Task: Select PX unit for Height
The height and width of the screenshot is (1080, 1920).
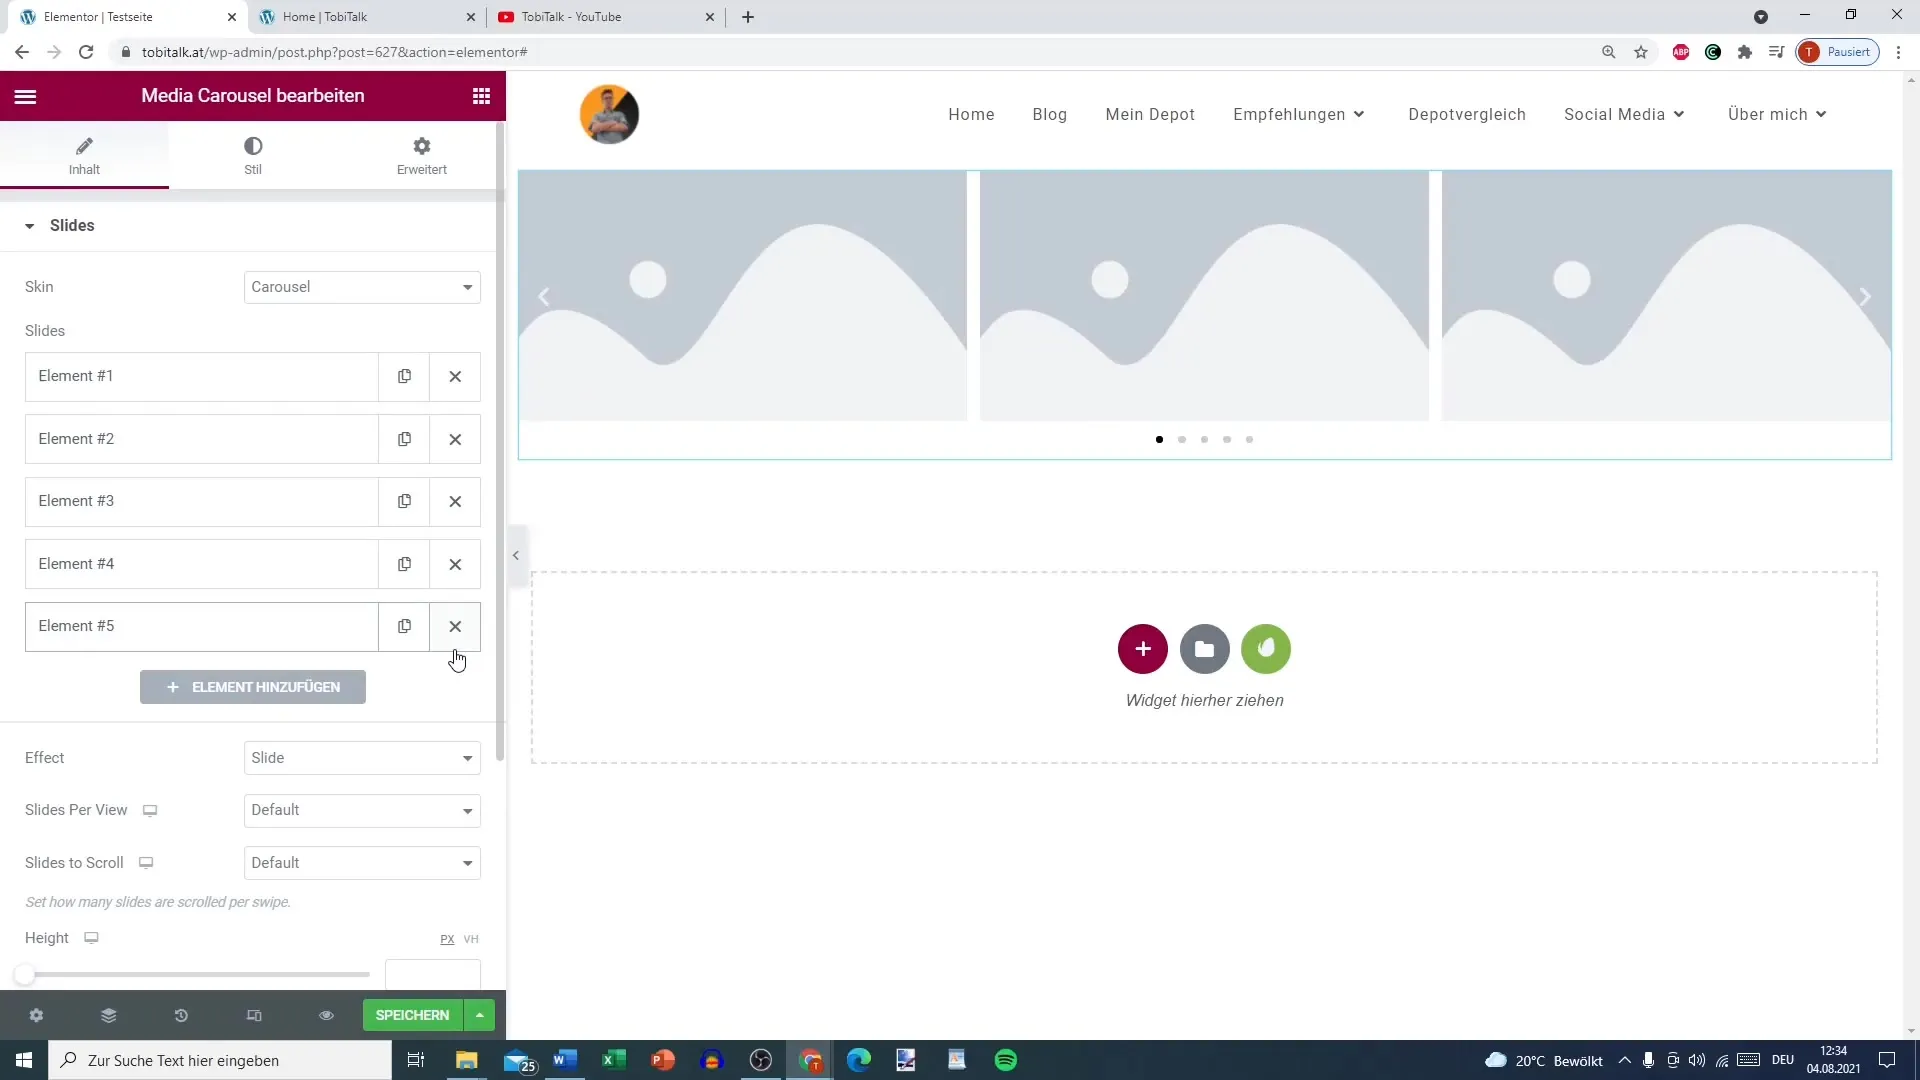Action: coord(447,939)
